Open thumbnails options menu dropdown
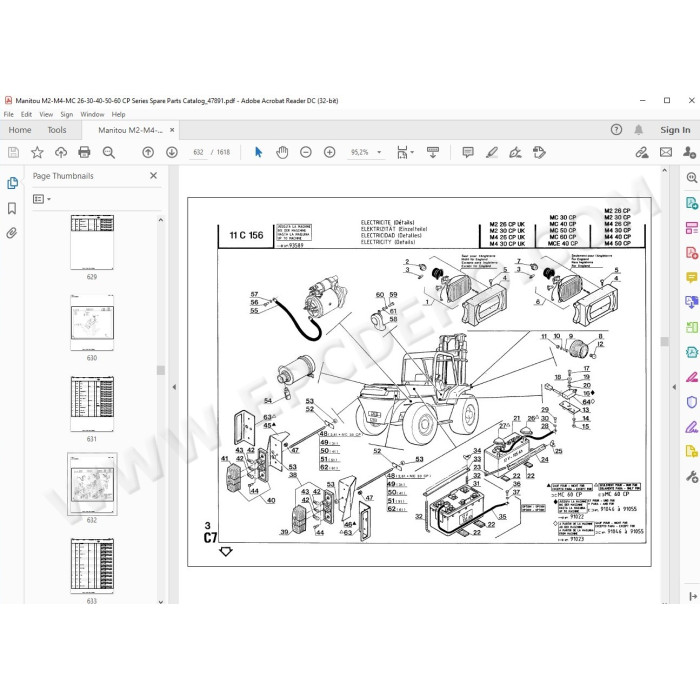 tap(42, 199)
